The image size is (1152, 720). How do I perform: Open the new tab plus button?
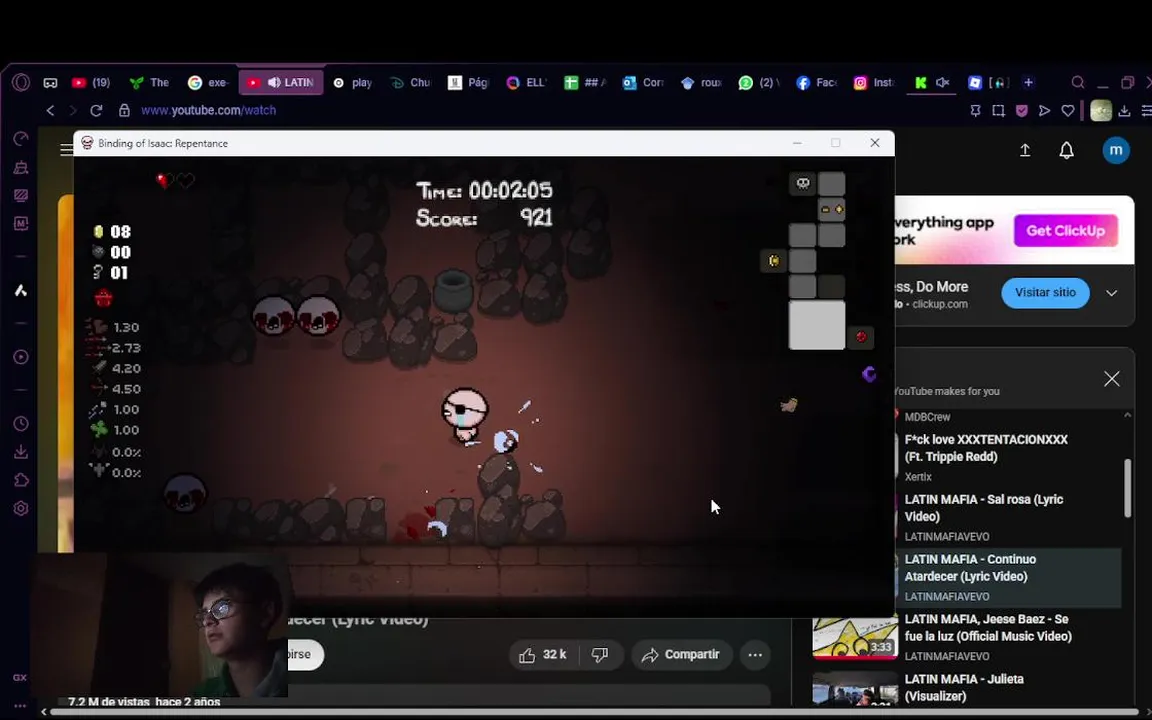click(x=1029, y=82)
